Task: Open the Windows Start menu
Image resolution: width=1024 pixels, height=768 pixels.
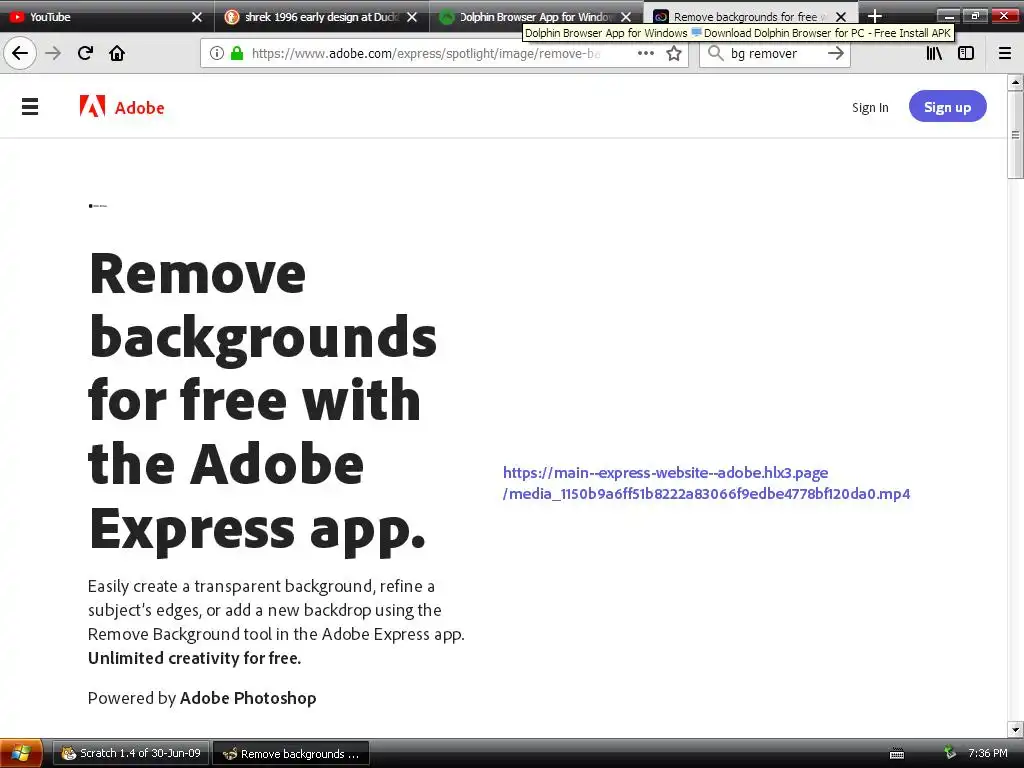Action: click(x=21, y=753)
